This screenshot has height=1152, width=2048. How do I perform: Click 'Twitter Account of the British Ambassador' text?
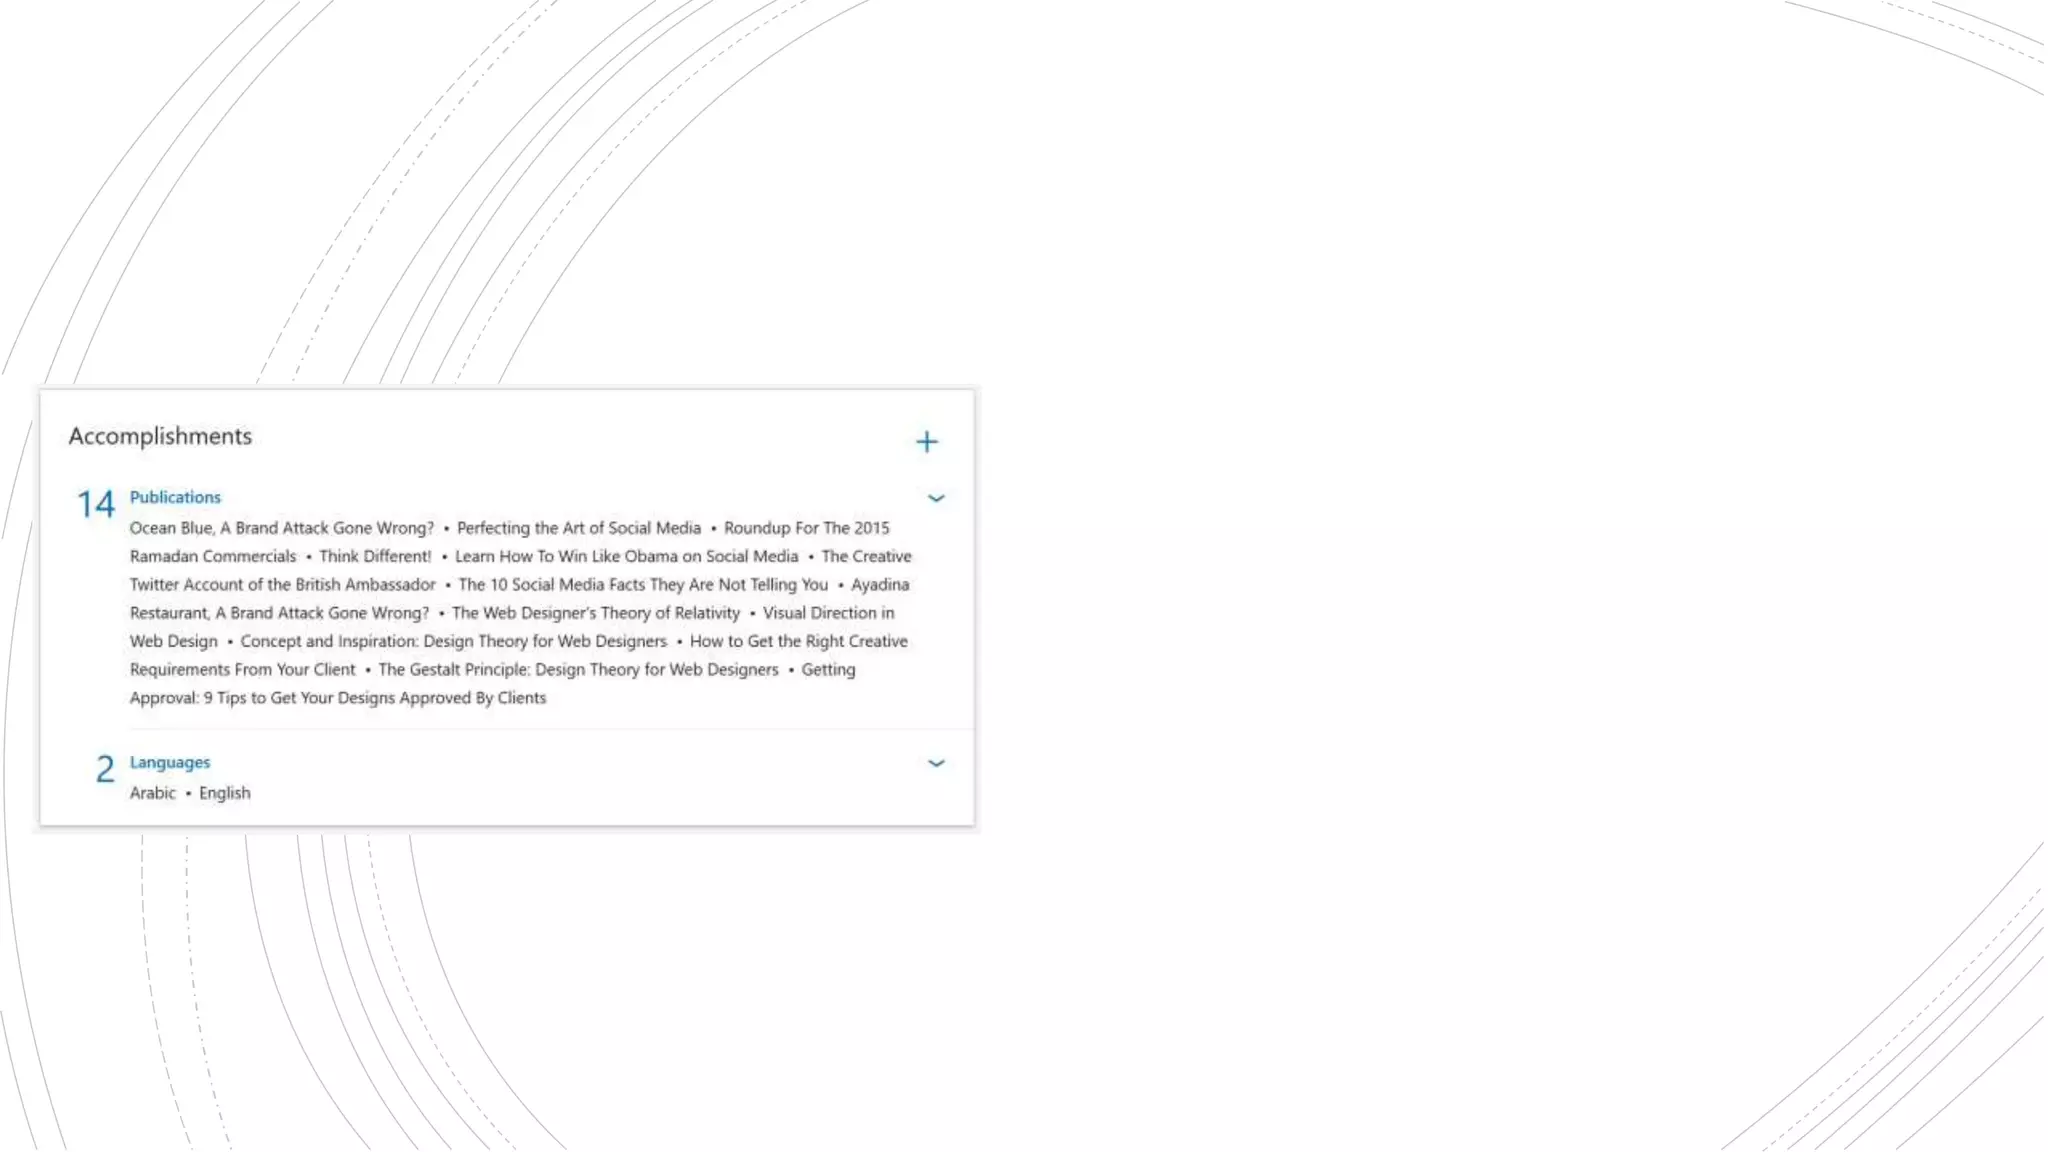tap(282, 584)
